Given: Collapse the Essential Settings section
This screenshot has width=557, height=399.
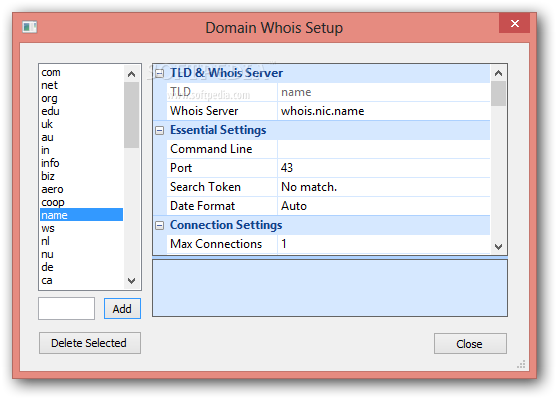Looking at the screenshot, I should (x=159, y=130).
